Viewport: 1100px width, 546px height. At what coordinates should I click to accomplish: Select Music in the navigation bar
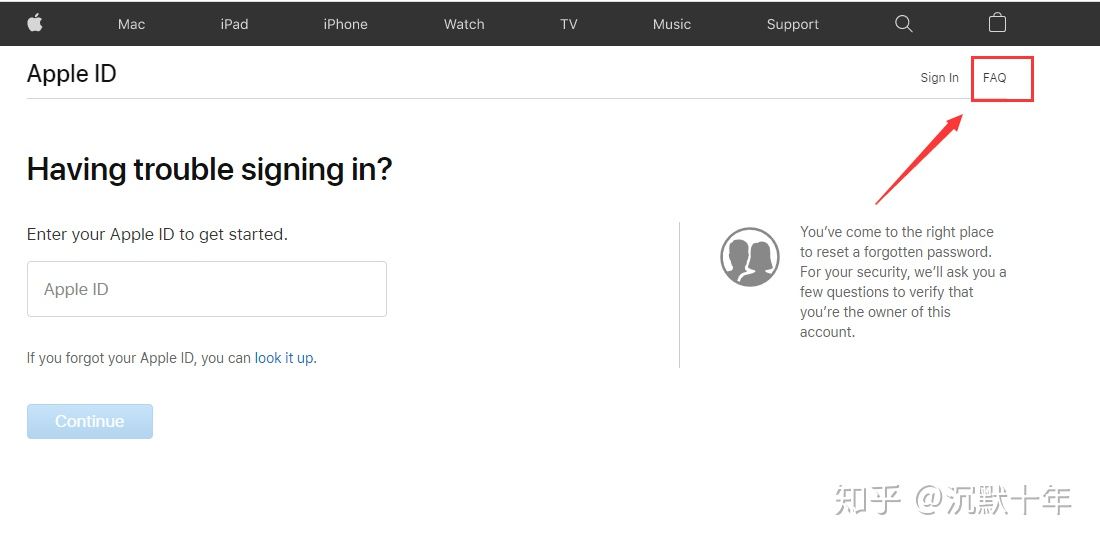(671, 24)
